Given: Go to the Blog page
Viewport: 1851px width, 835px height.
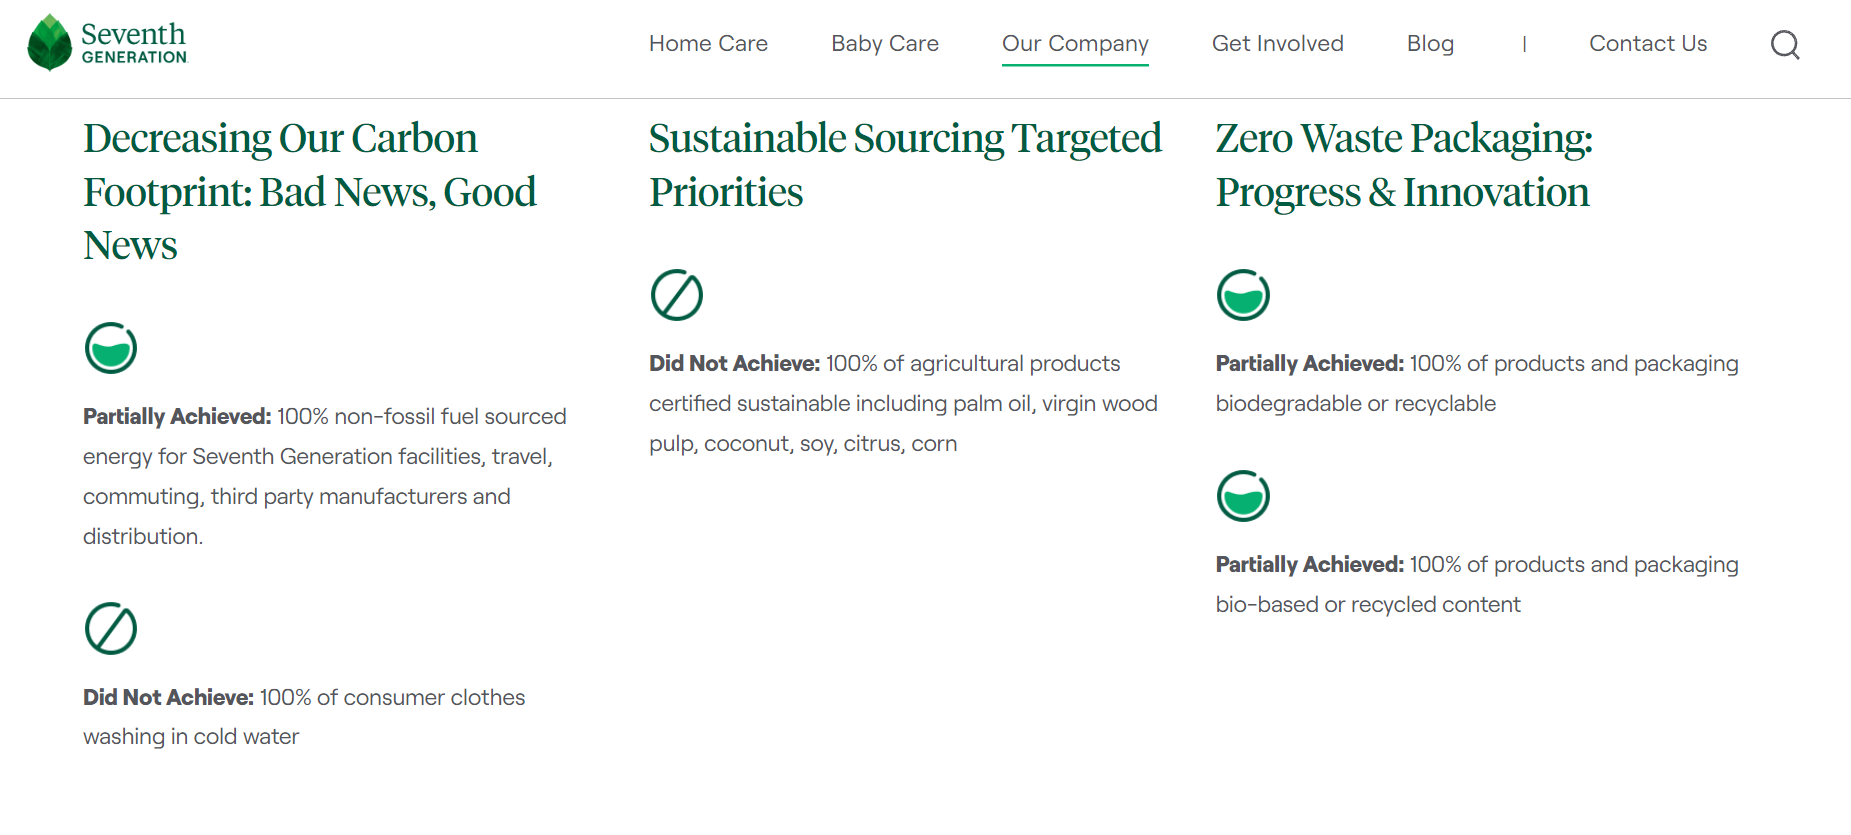Looking at the screenshot, I should (x=1430, y=44).
